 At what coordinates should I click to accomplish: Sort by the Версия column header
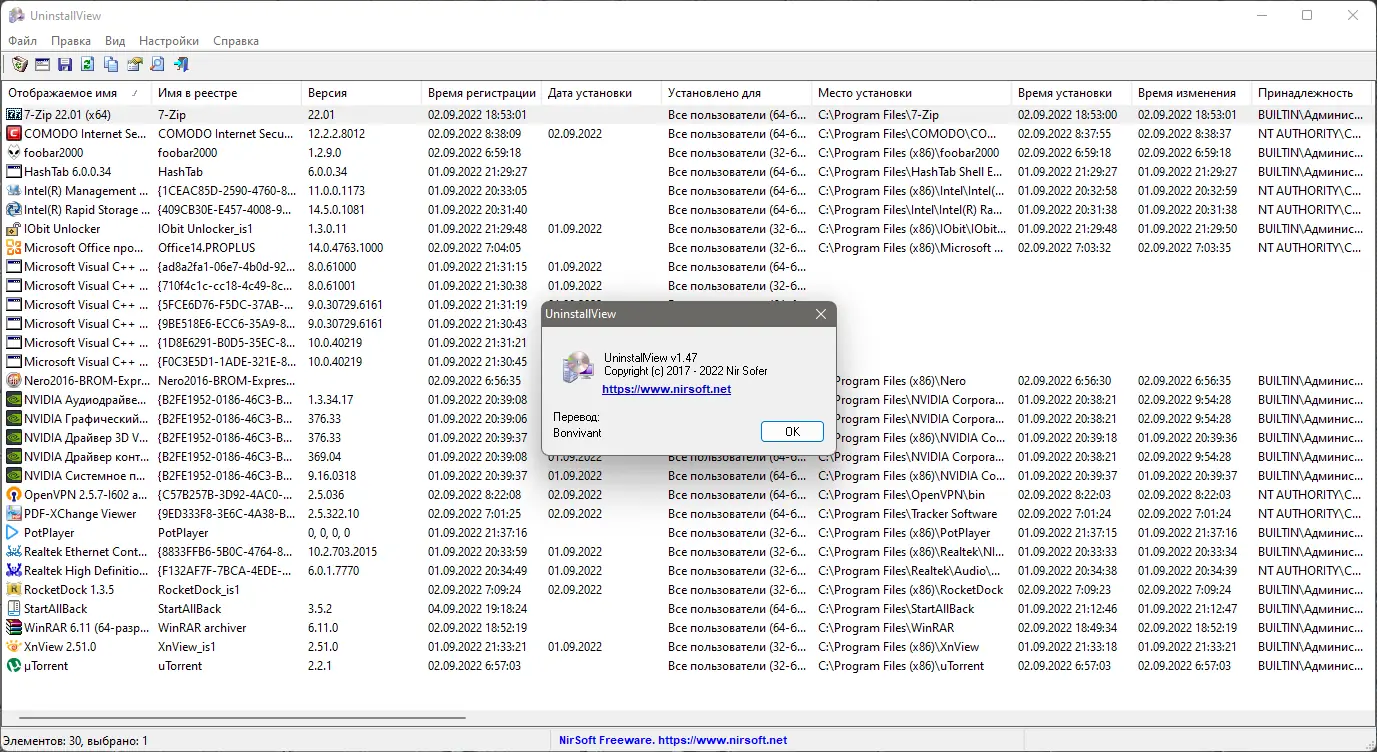360,93
